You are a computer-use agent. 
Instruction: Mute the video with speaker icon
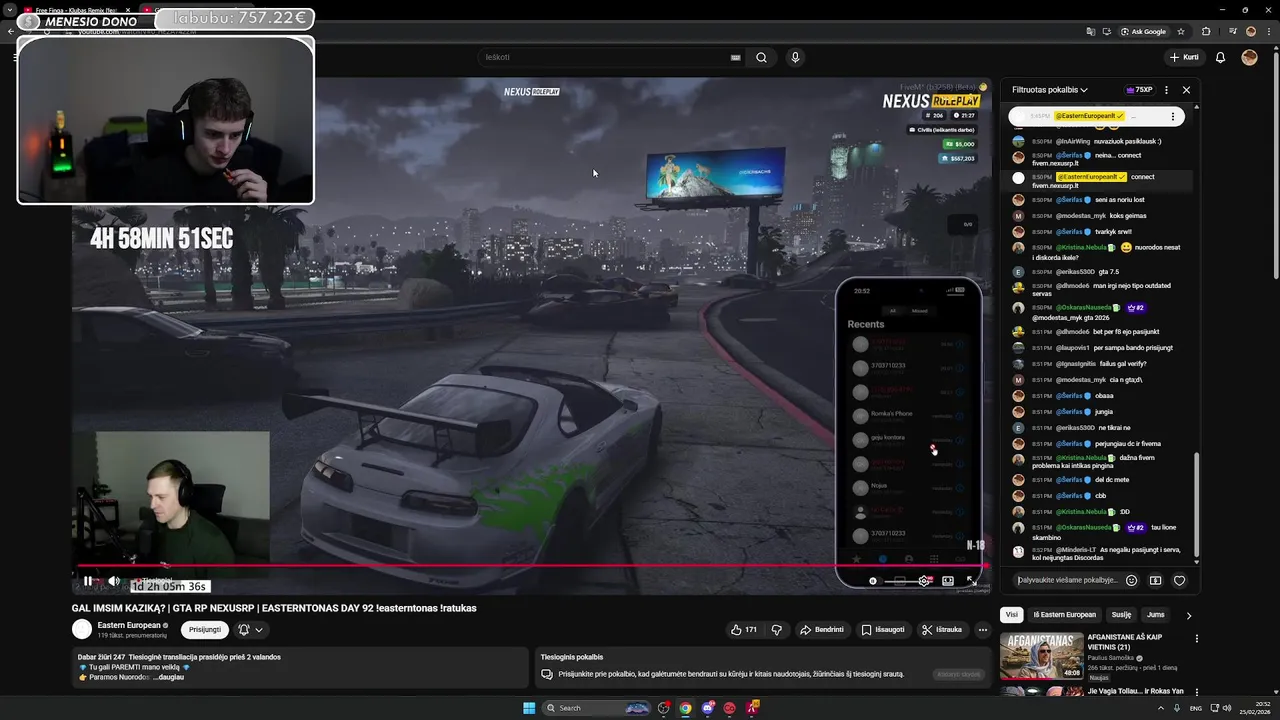click(x=114, y=581)
